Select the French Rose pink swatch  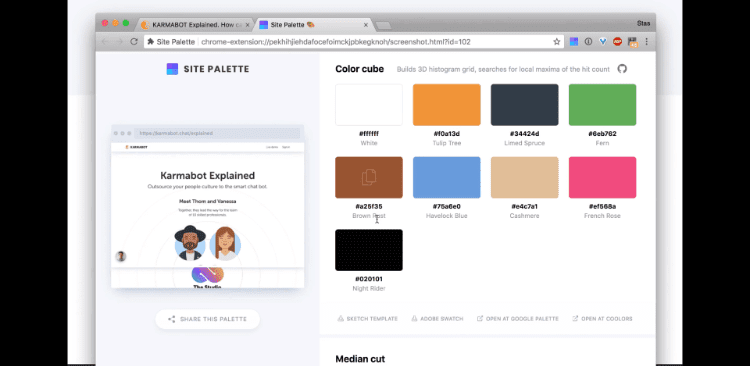click(x=603, y=177)
